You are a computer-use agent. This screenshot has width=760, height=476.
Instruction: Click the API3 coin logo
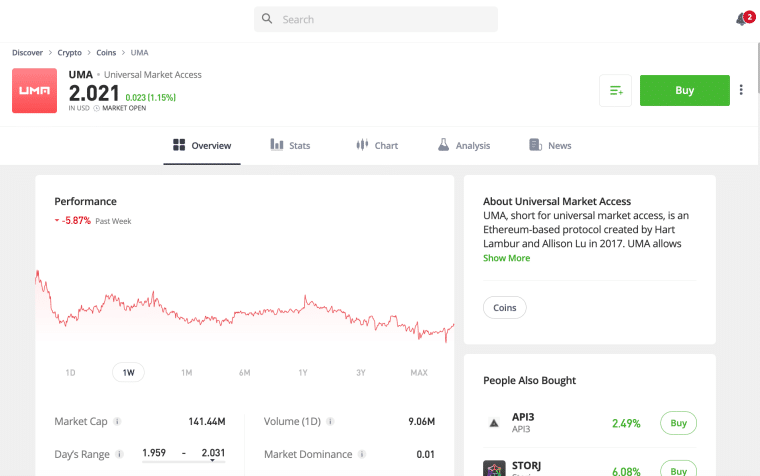[494, 423]
